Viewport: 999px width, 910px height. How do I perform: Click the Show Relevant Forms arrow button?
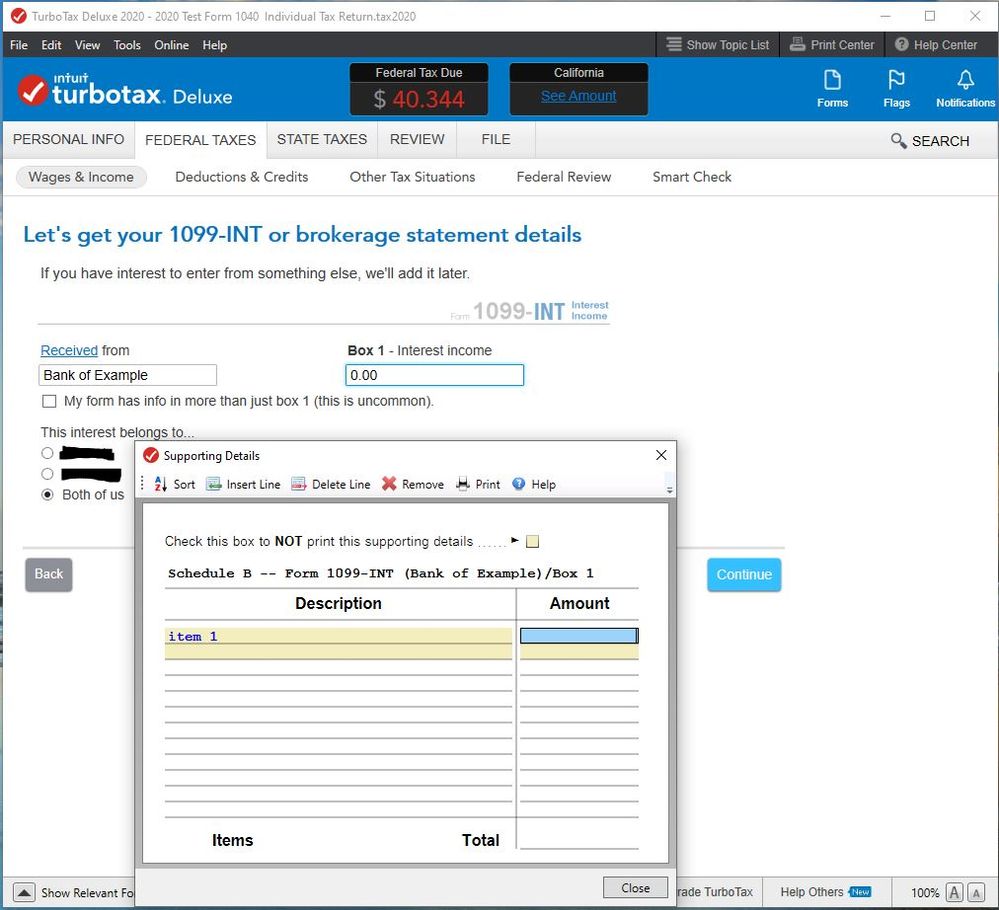24,892
